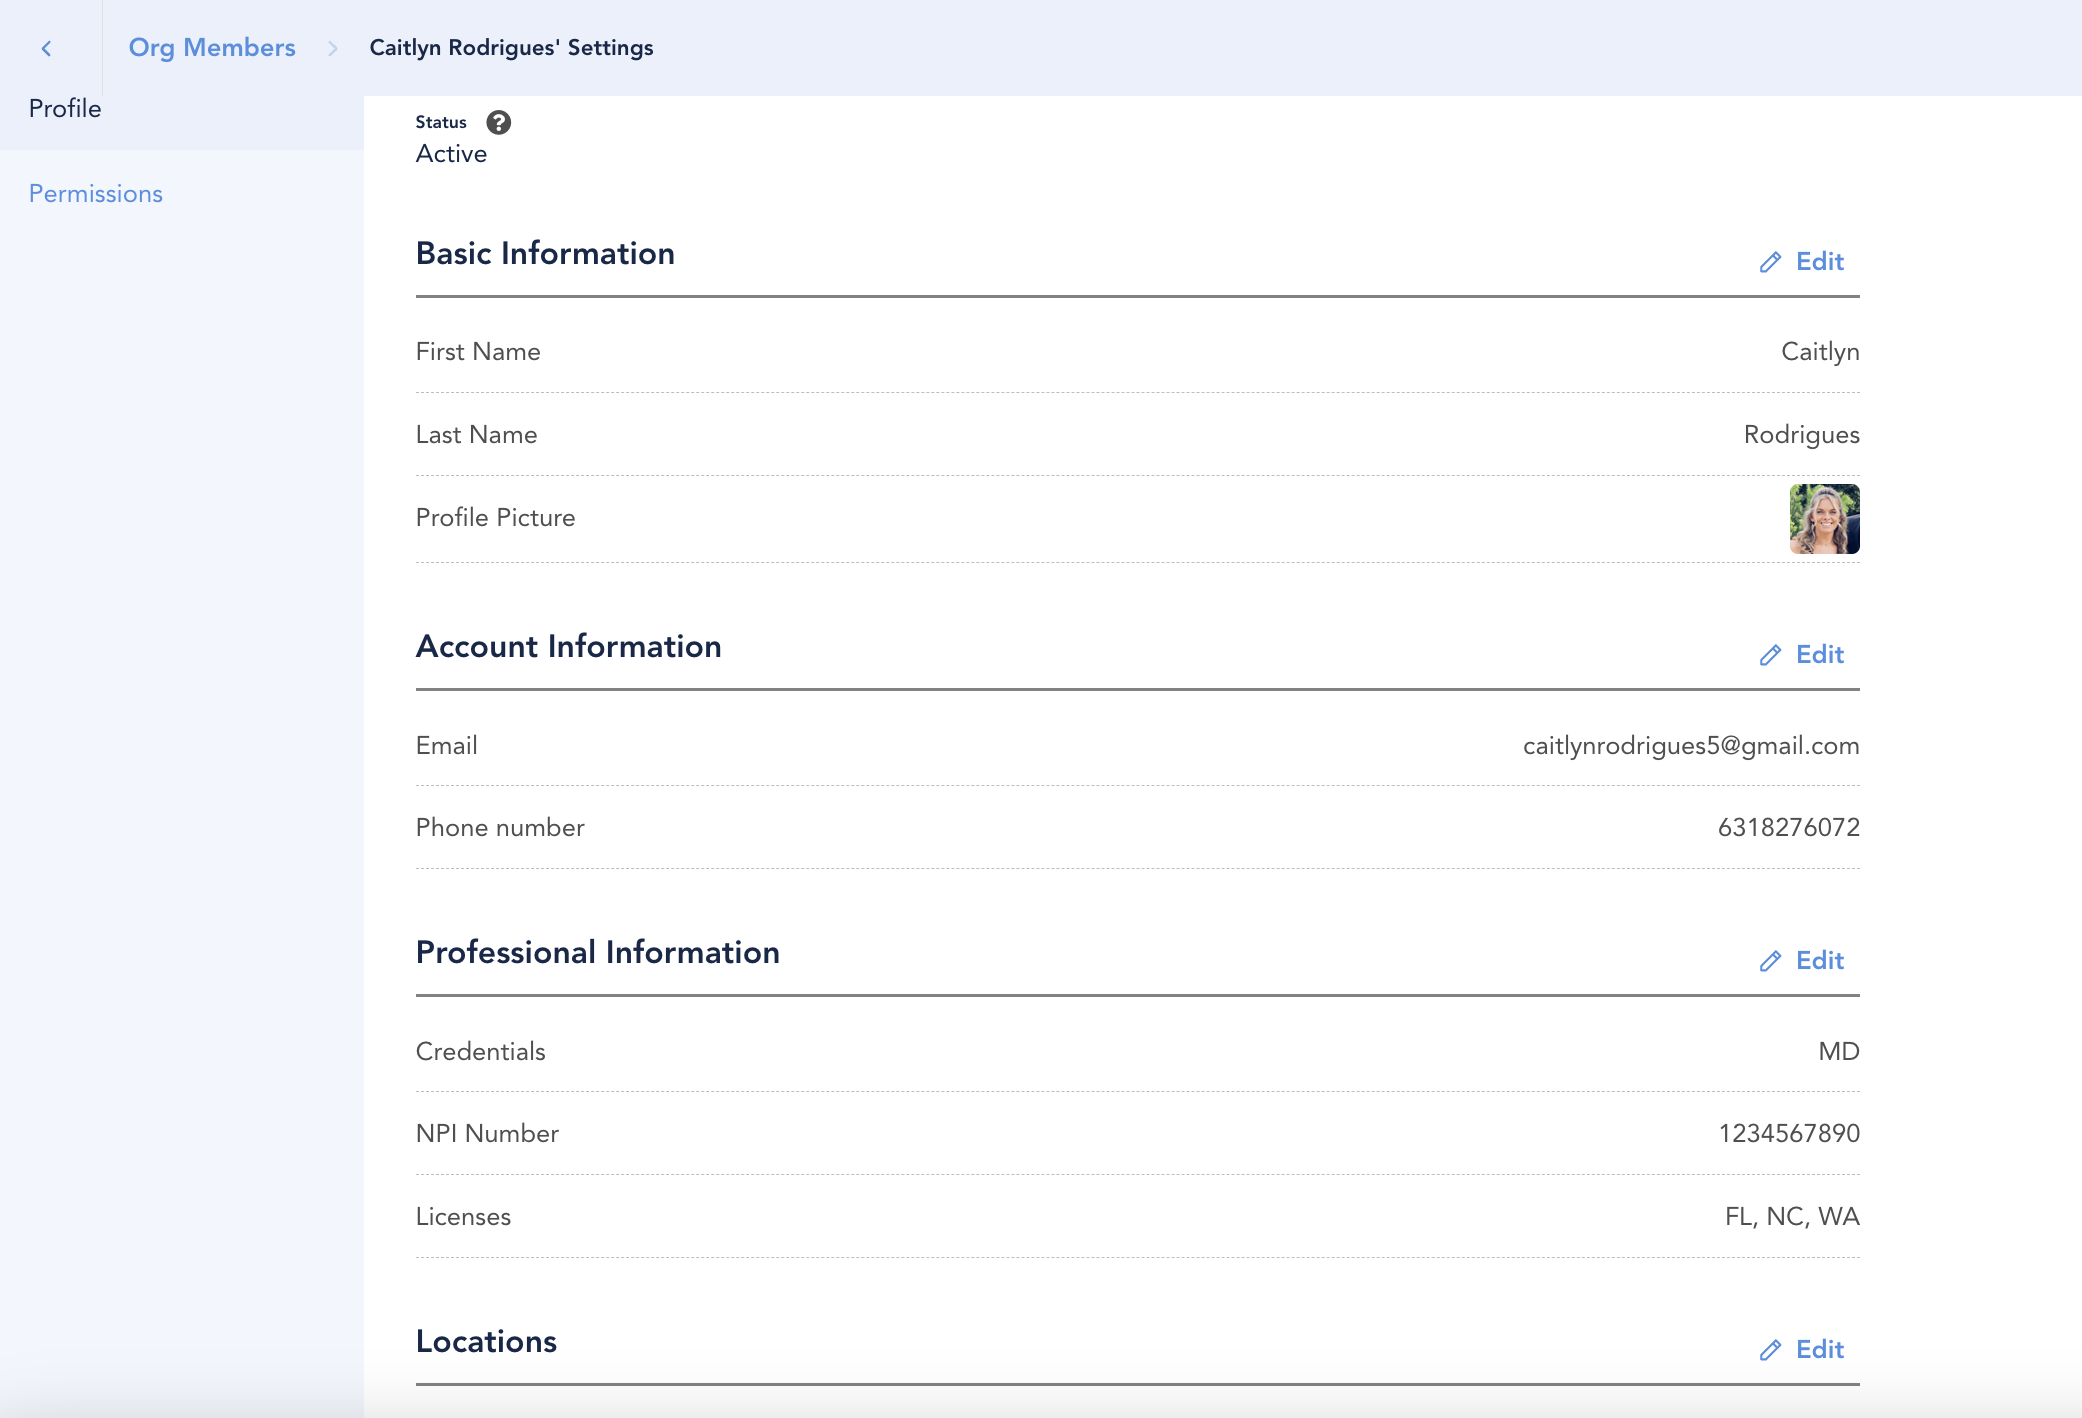
Task: Go to Org Members breadcrumb link
Action: coord(212,48)
